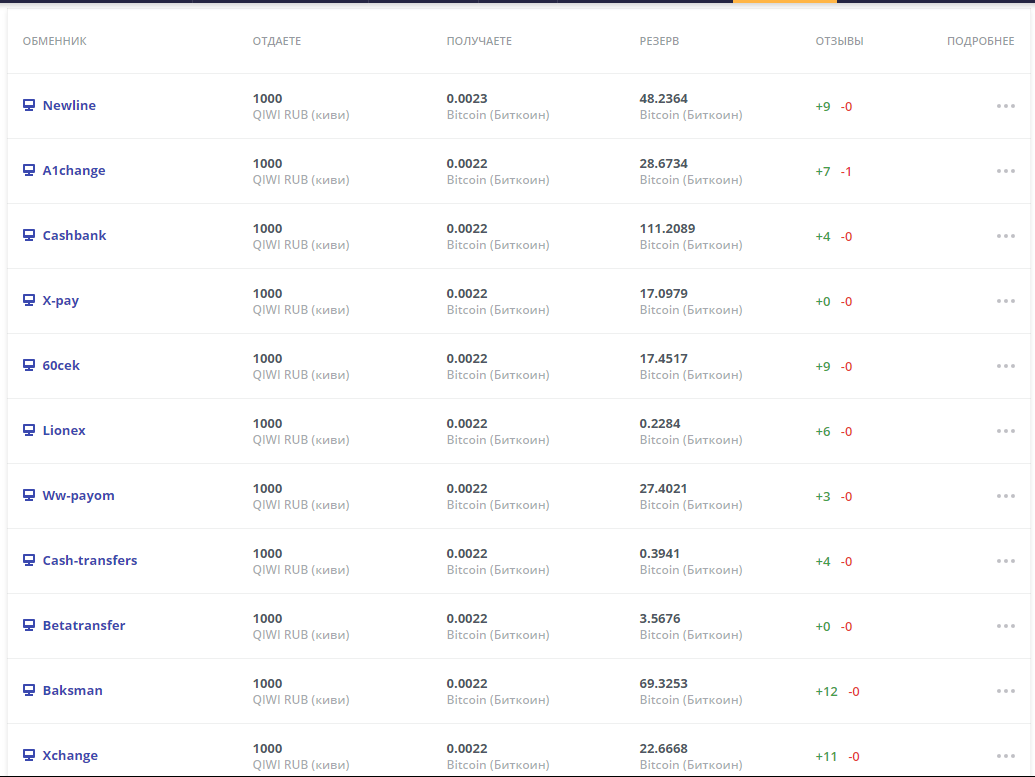Click the monitor icon beside Betatransfer
The image size is (1035, 777).
click(x=29, y=625)
